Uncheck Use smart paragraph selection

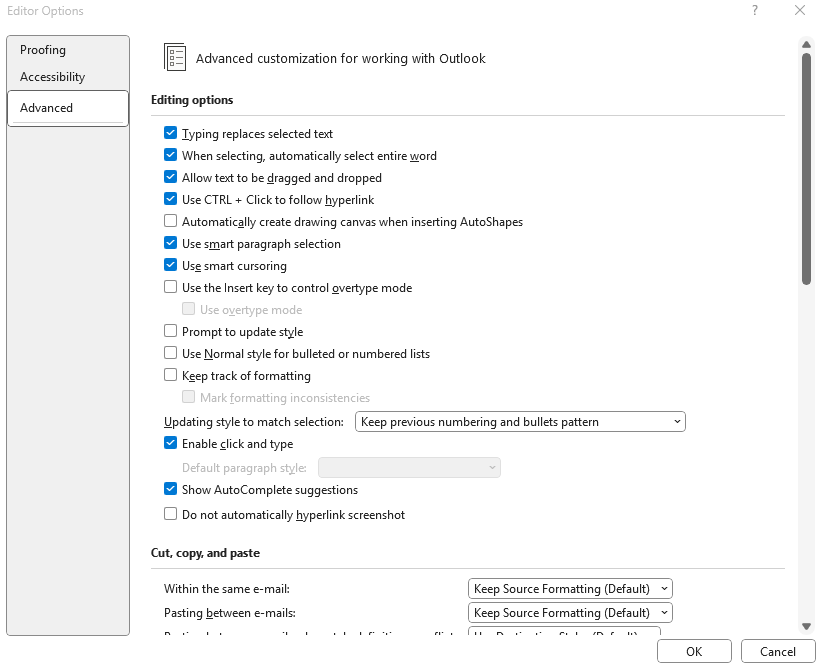pyautogui.click(x=170, y=243)
